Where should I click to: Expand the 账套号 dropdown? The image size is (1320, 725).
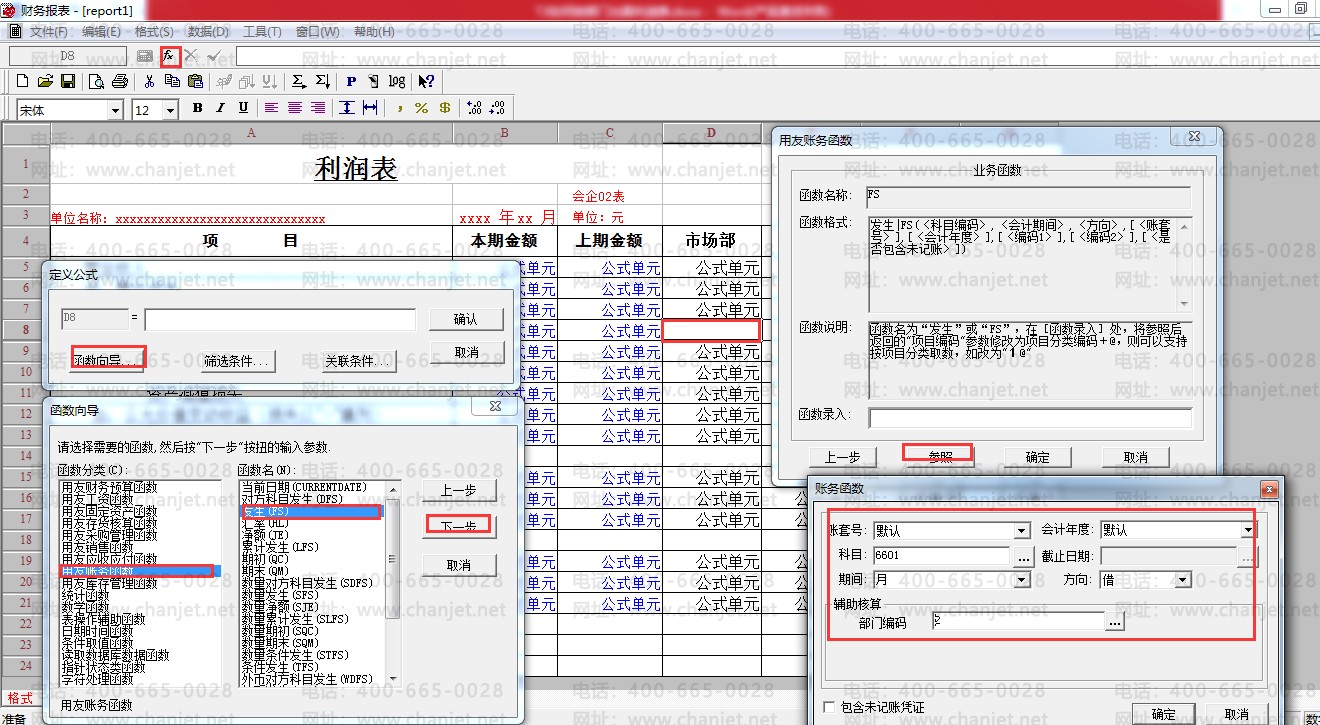click(x=1021, y=531)
